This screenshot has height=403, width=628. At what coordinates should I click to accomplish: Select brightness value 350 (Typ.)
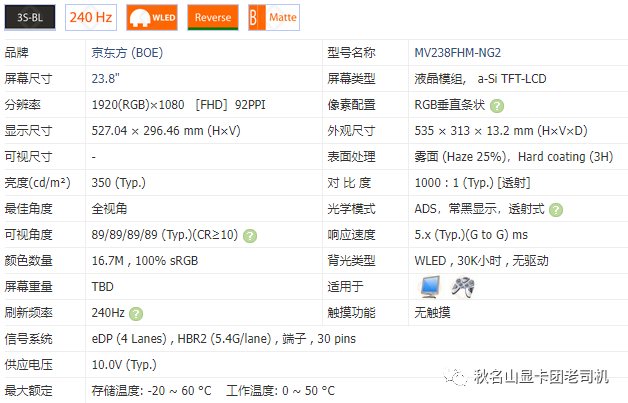point(119,183)
